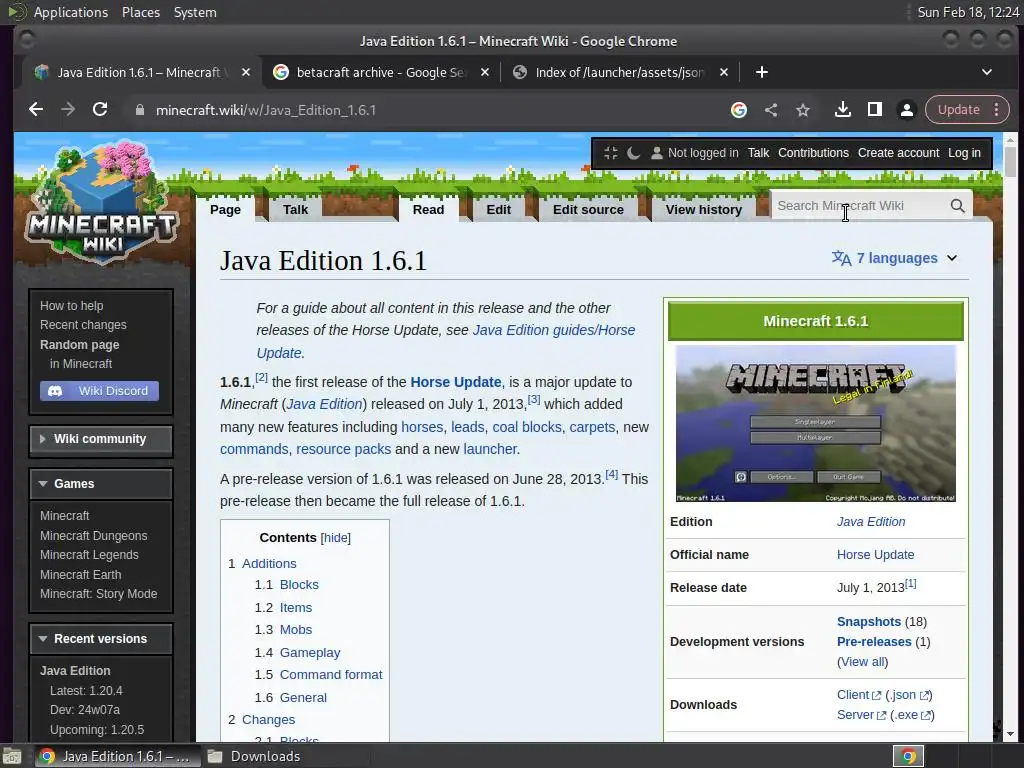Click the Log in link
The image size is (1024, 768).
point(964,153)
